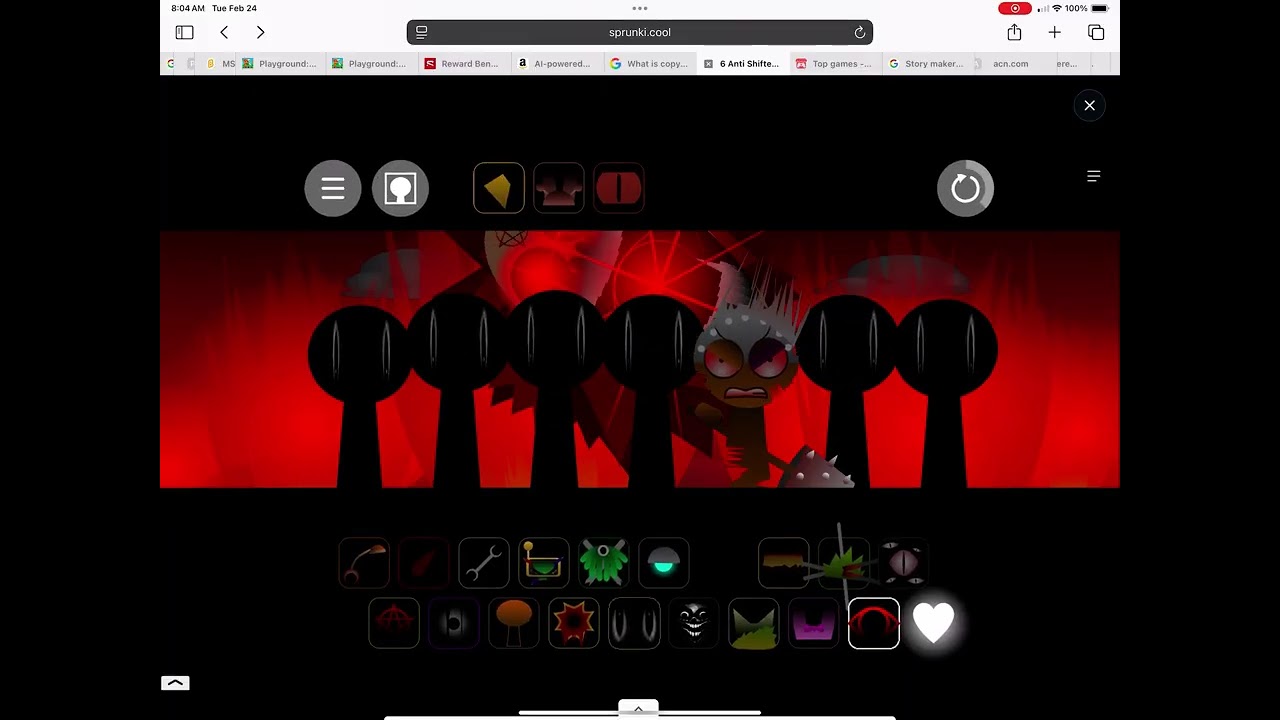Screen dimensions: 1280x720
Task: Open the Safari share sheet
Action: click(1014, 32)
